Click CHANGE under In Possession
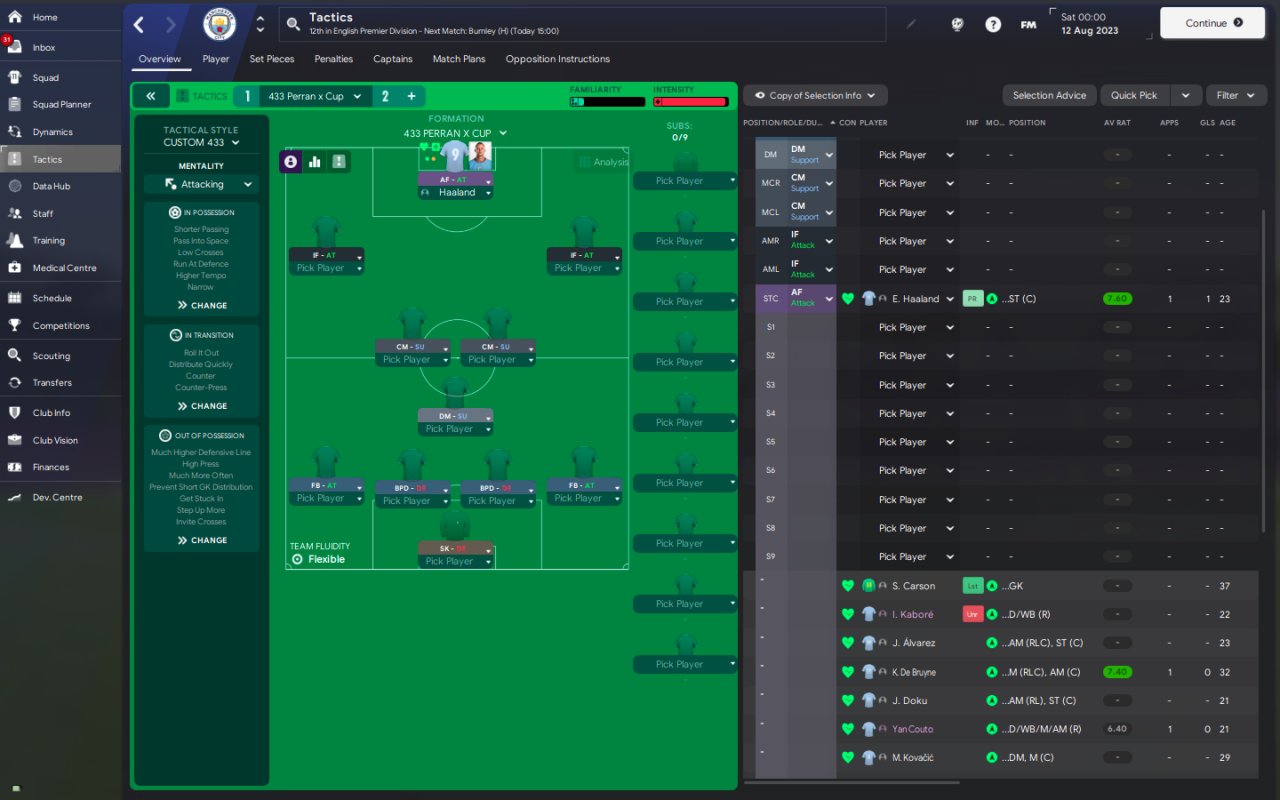 point(202,305)
